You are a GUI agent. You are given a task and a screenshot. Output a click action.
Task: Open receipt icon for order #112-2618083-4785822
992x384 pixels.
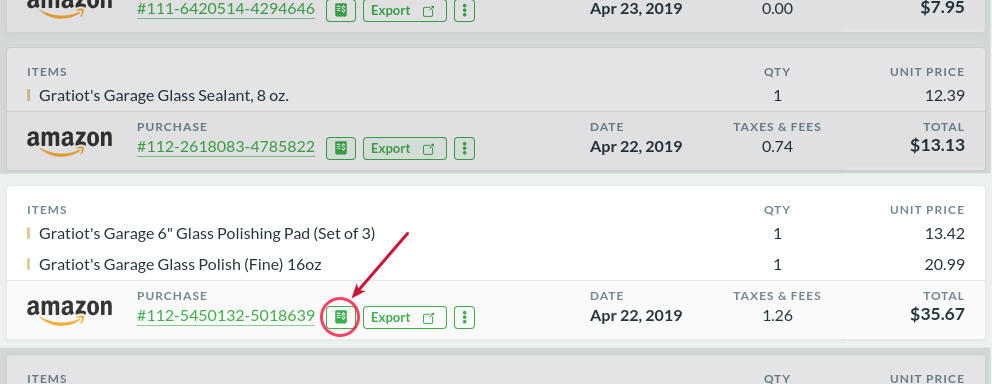coord(341,149)
